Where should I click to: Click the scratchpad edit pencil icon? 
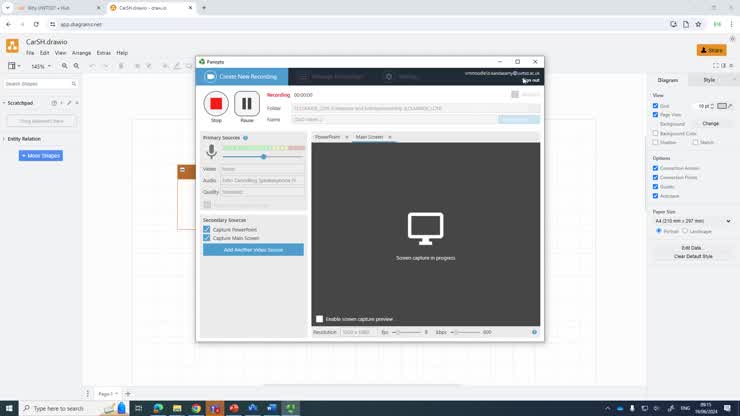point(69,102)
